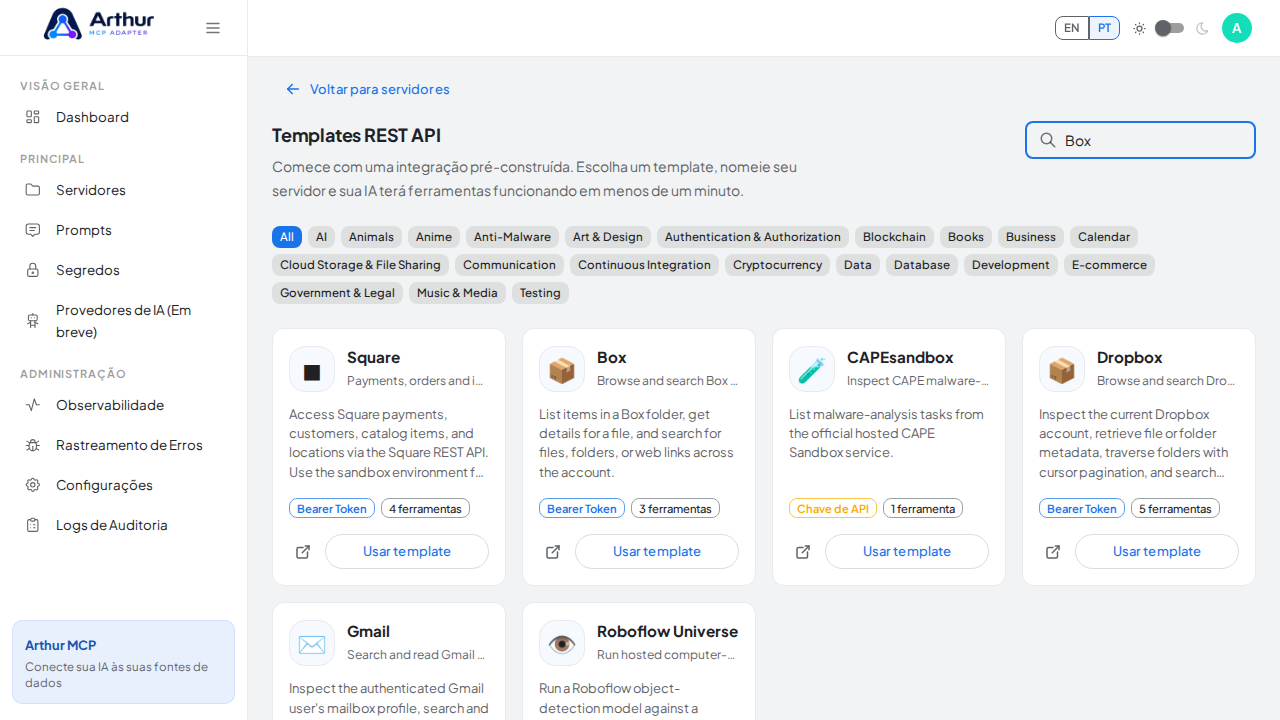Filter by Cloud Storage & File Sharing
Image resolution: width=1280 pixels, height=720 pixels.
click(360, 265)
